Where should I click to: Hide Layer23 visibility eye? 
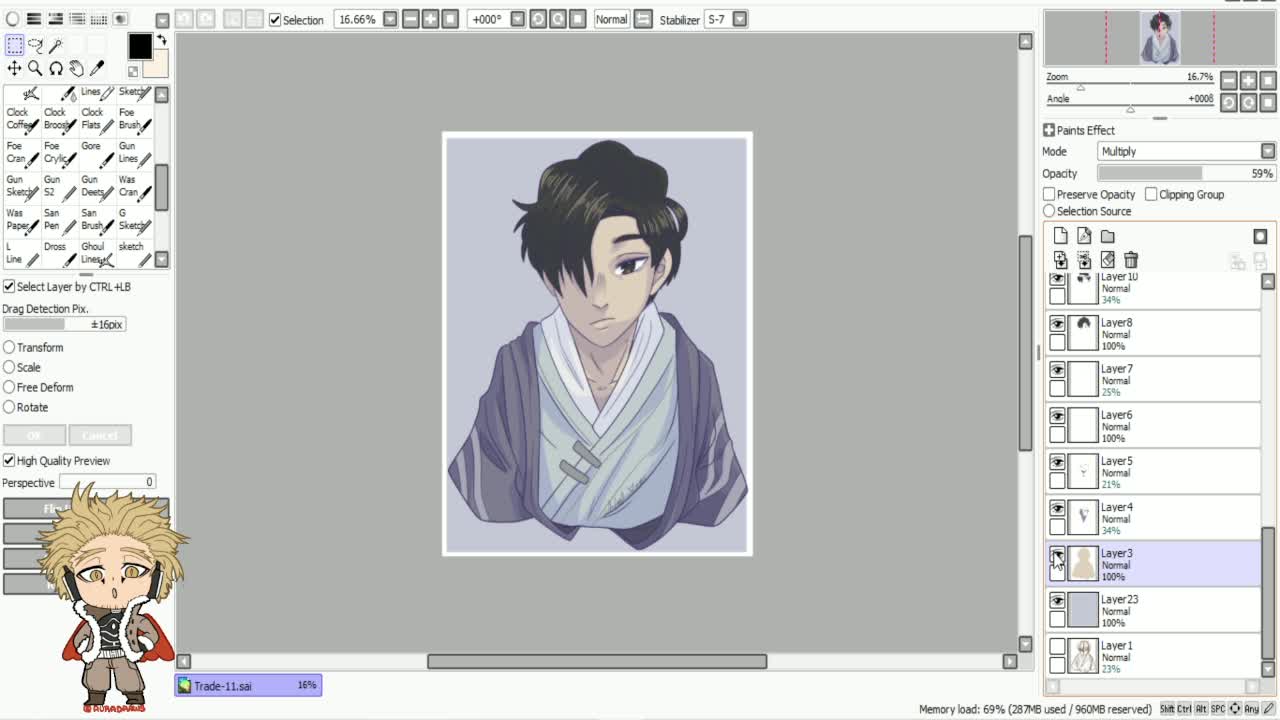(x=1057, y=601)
